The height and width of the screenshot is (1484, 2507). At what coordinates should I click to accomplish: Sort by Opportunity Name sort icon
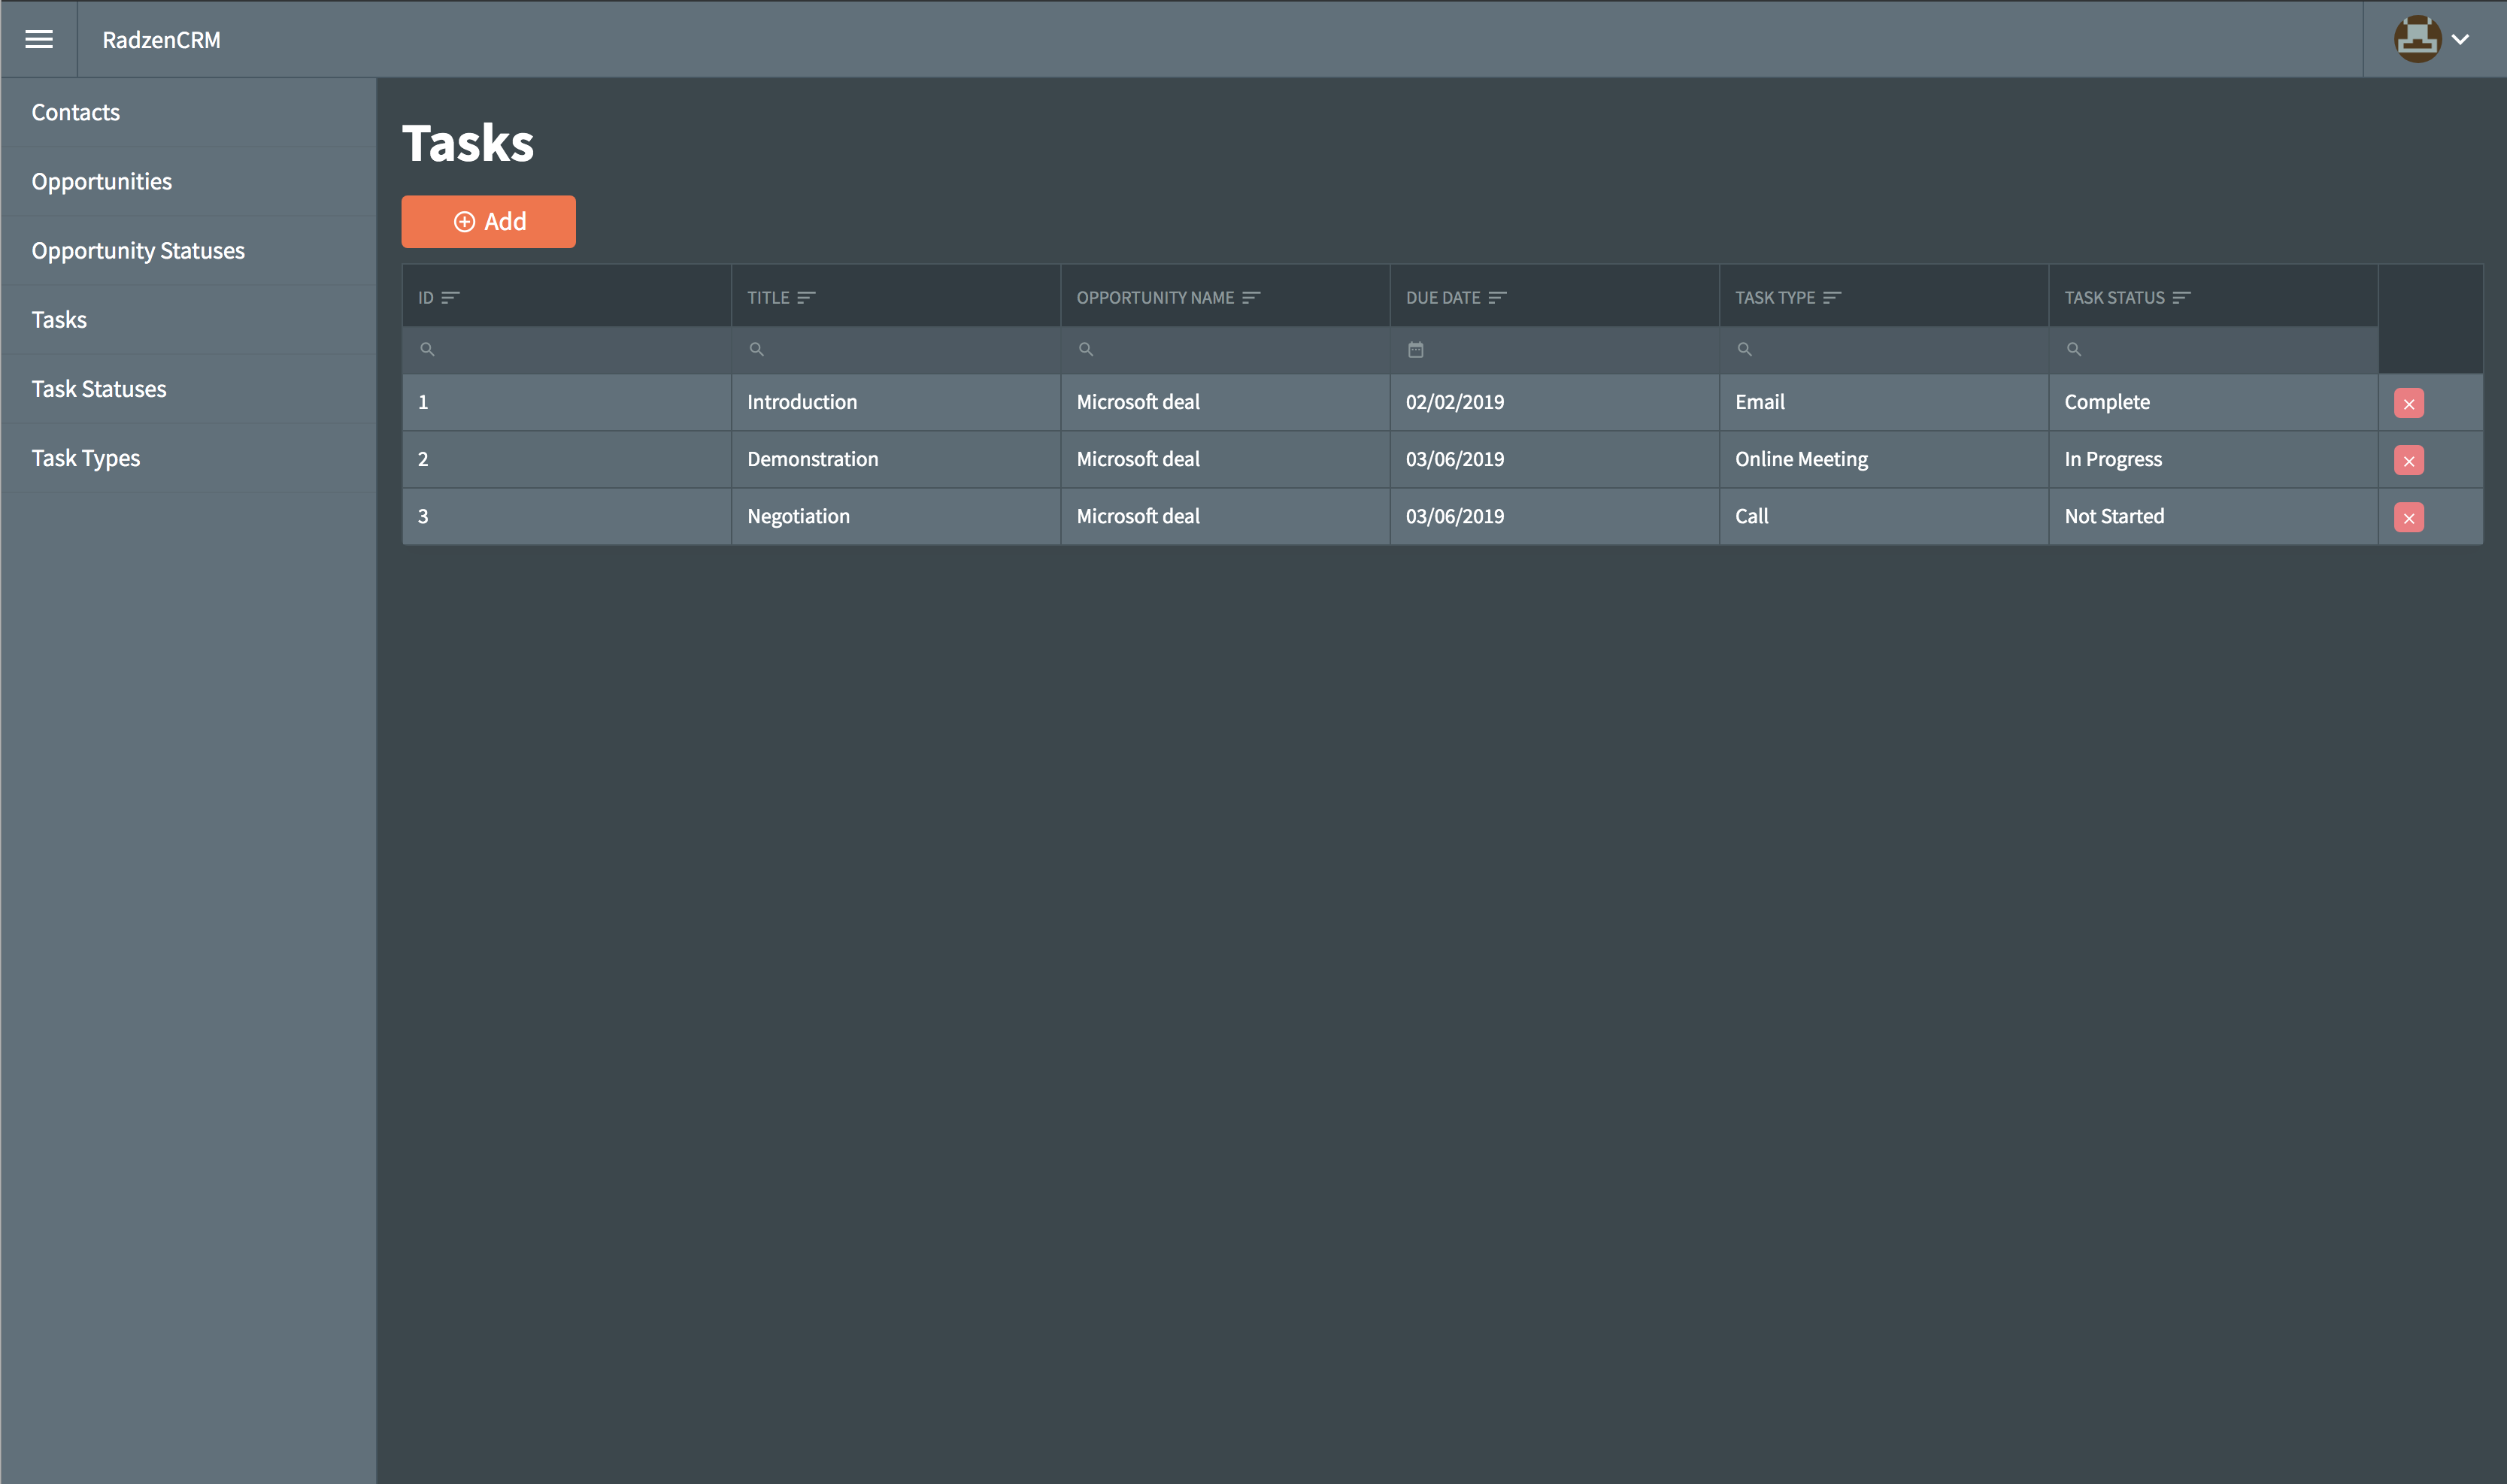point(1251,298)
